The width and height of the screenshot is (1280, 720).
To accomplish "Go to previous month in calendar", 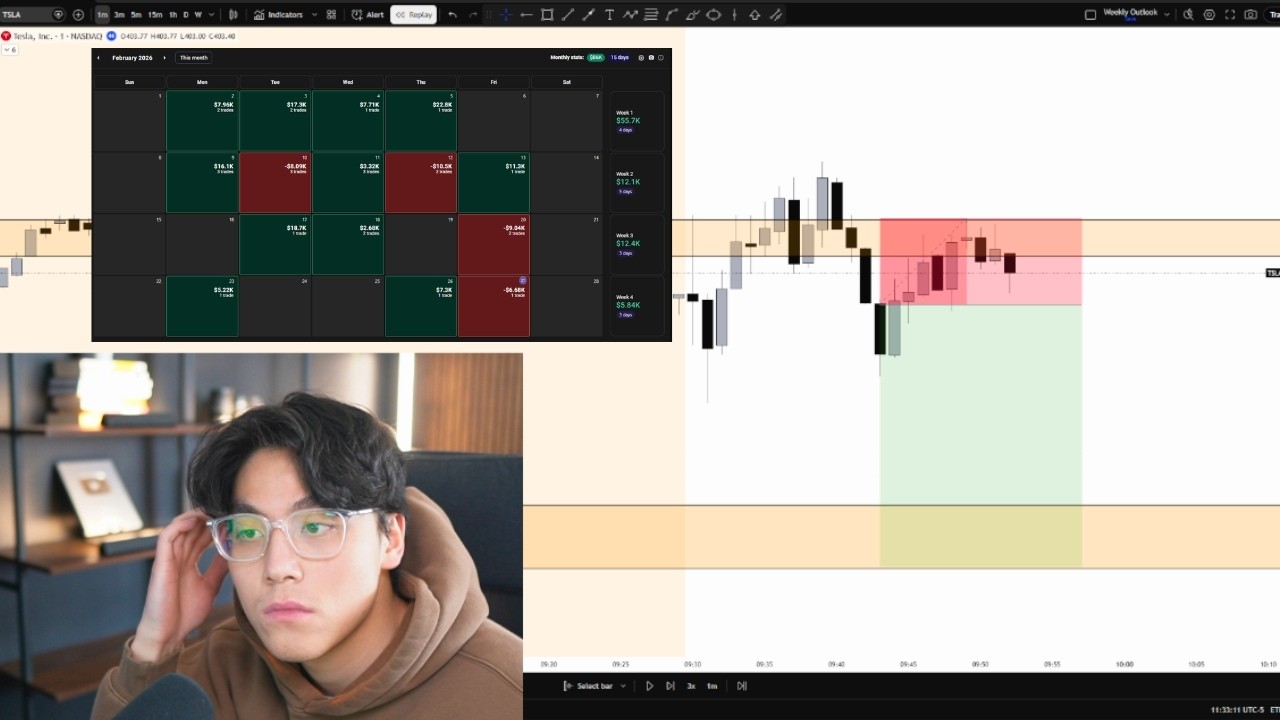I will pos(98,58).
